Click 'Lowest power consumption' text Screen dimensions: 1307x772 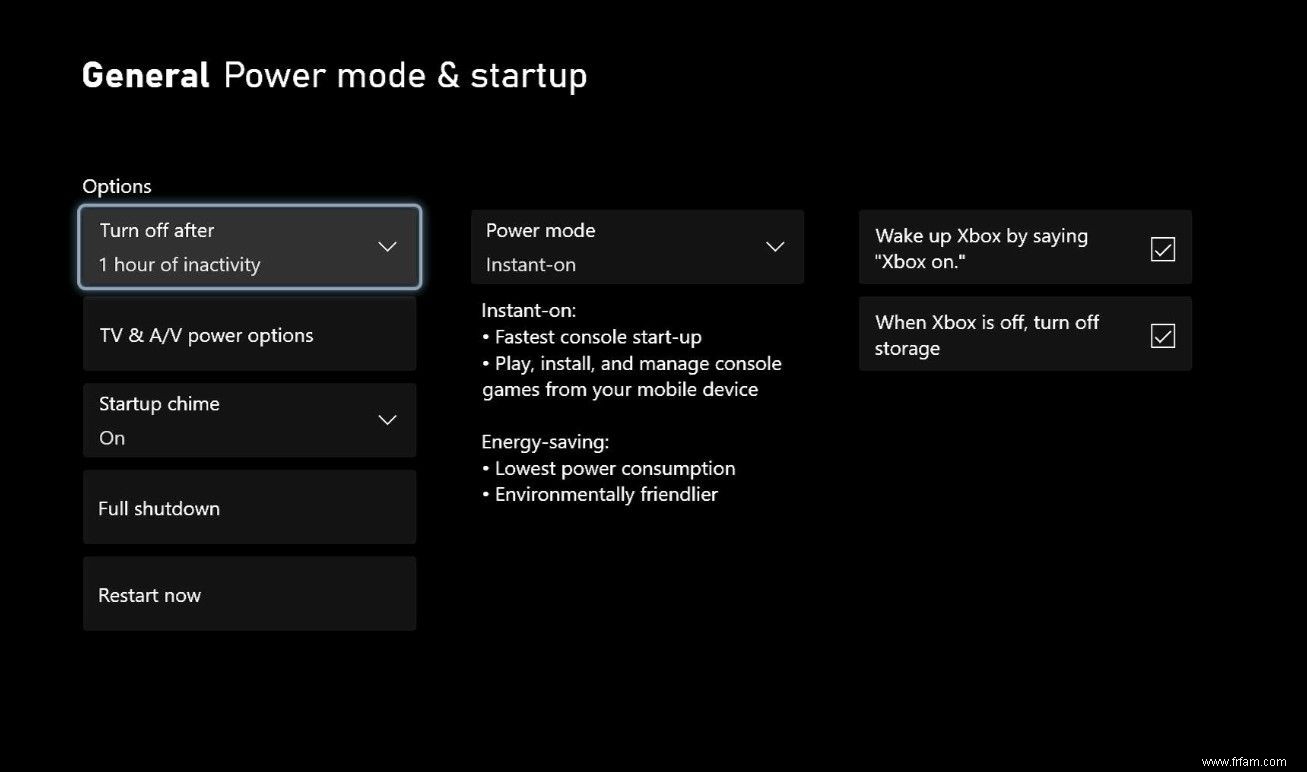pyautogui.click(x=615, y=468)
